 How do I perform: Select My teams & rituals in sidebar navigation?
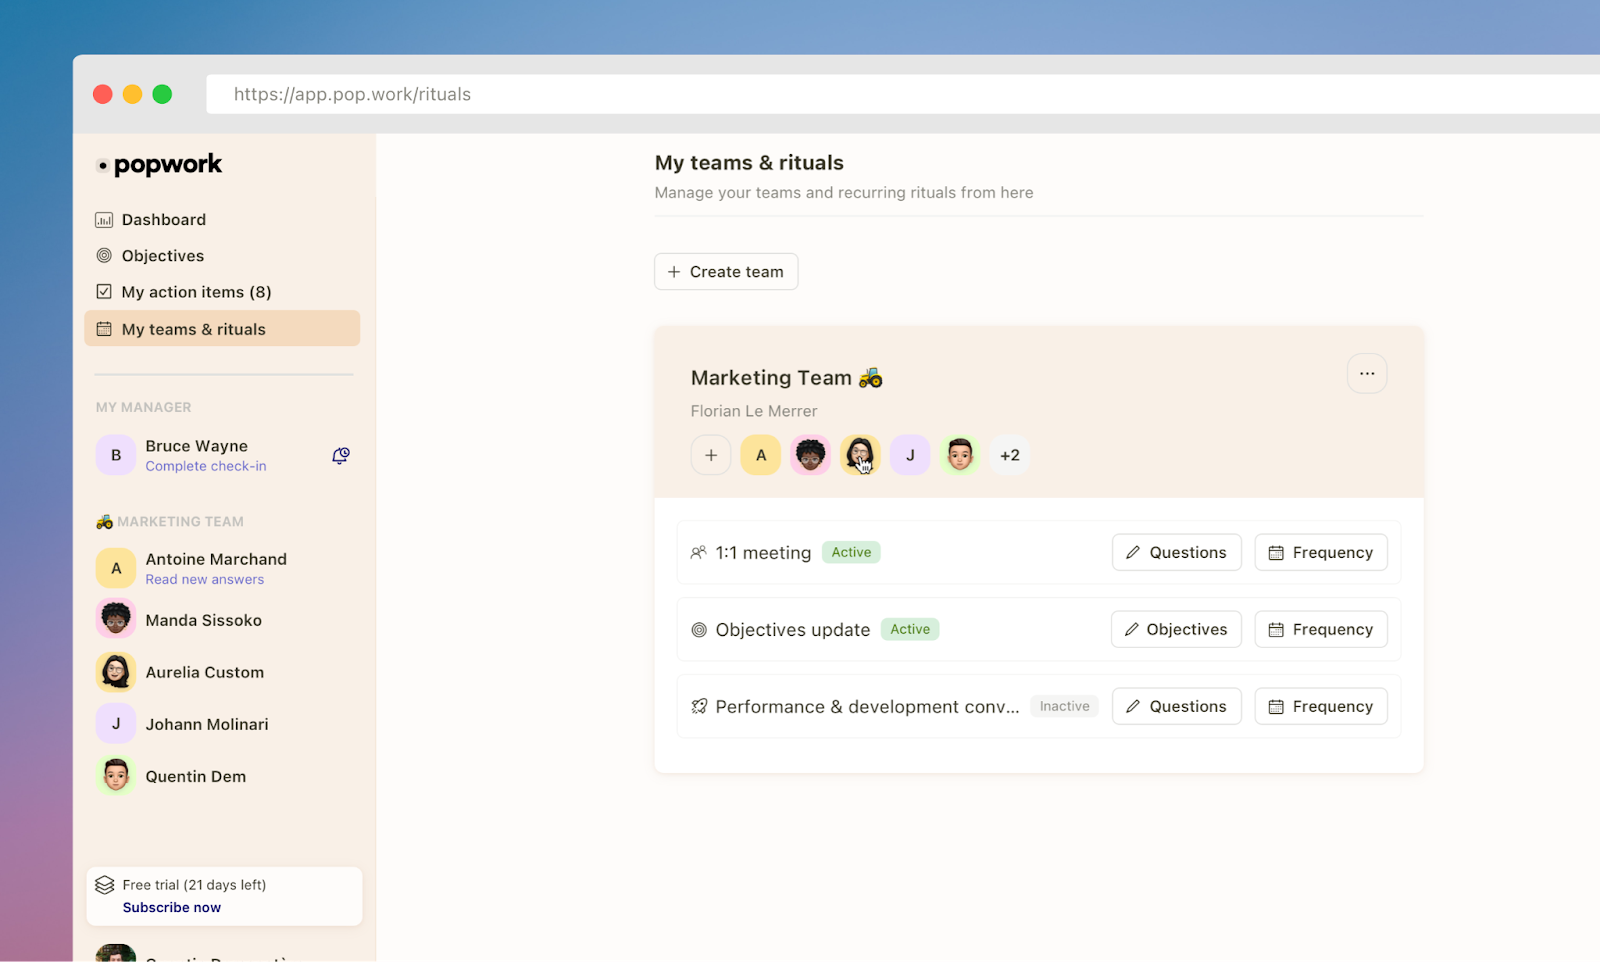pyautogui.click(x=193, y=328)
